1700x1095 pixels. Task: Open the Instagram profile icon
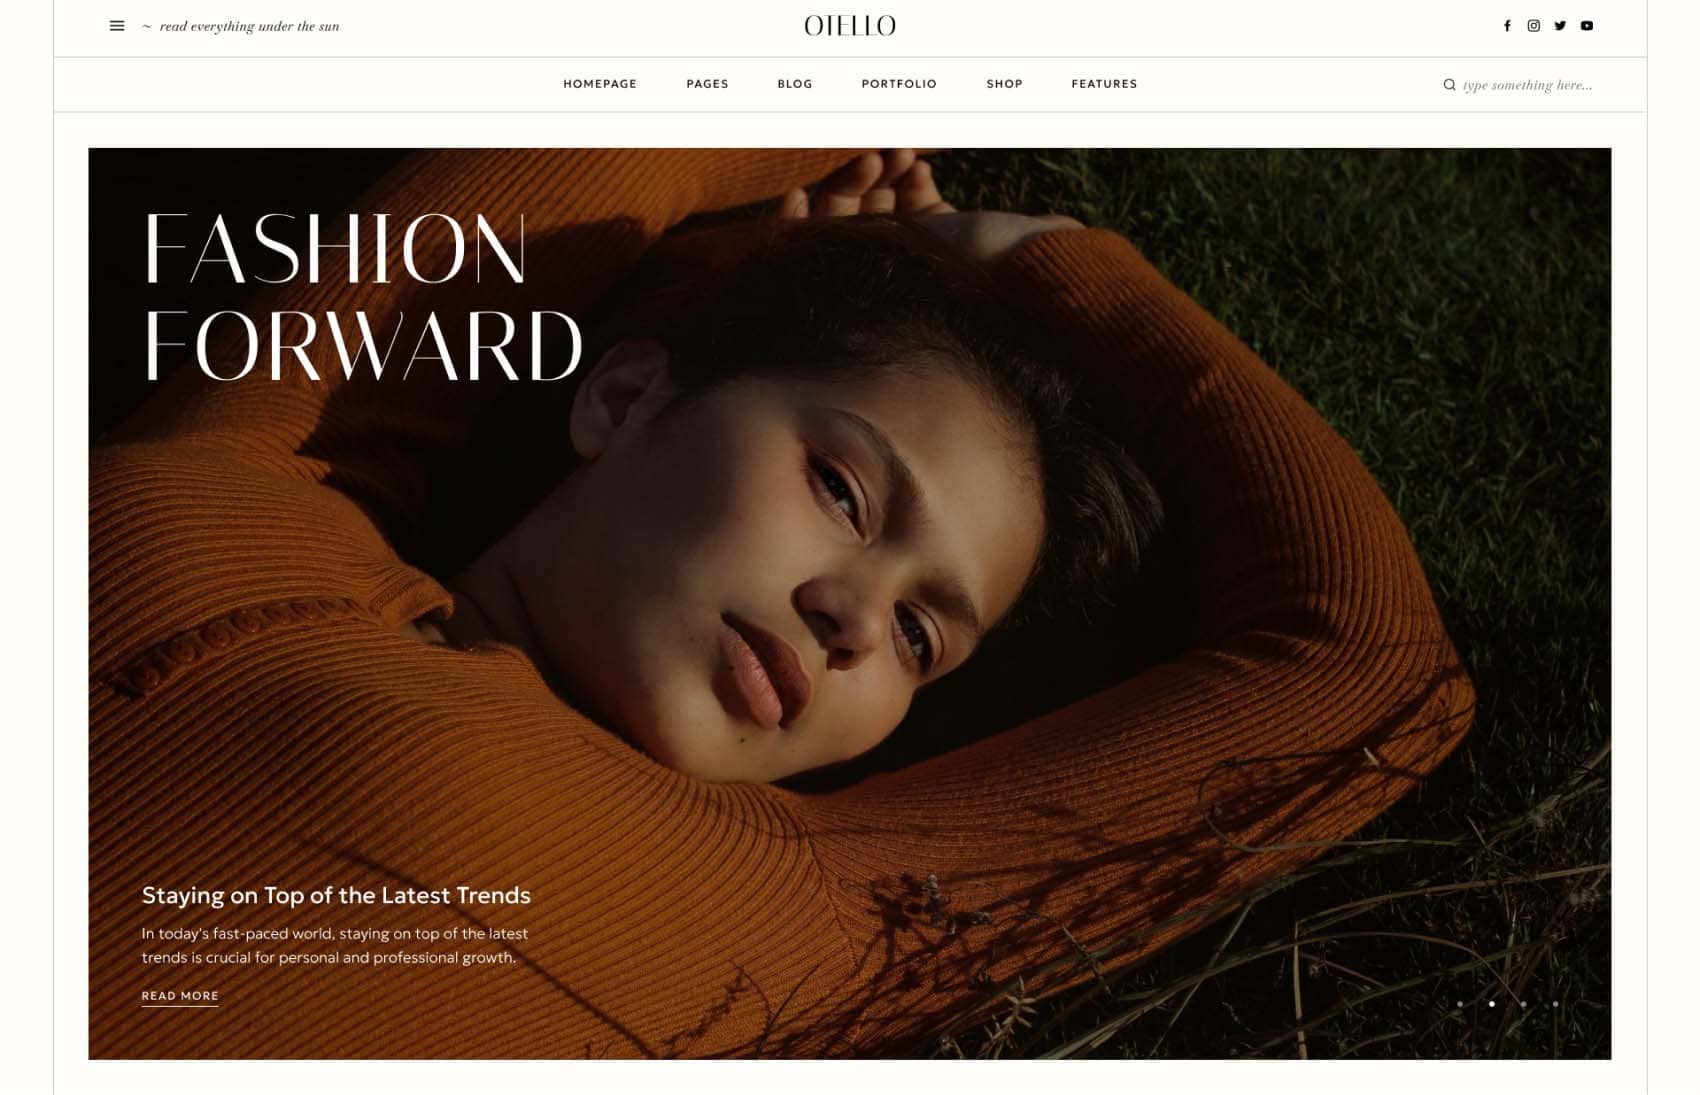click(x=1533, y=26)
